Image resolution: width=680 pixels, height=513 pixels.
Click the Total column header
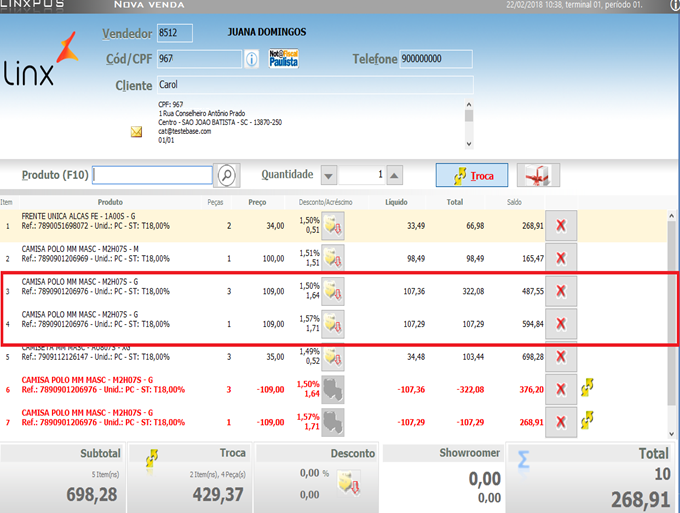tap(455, 202)
